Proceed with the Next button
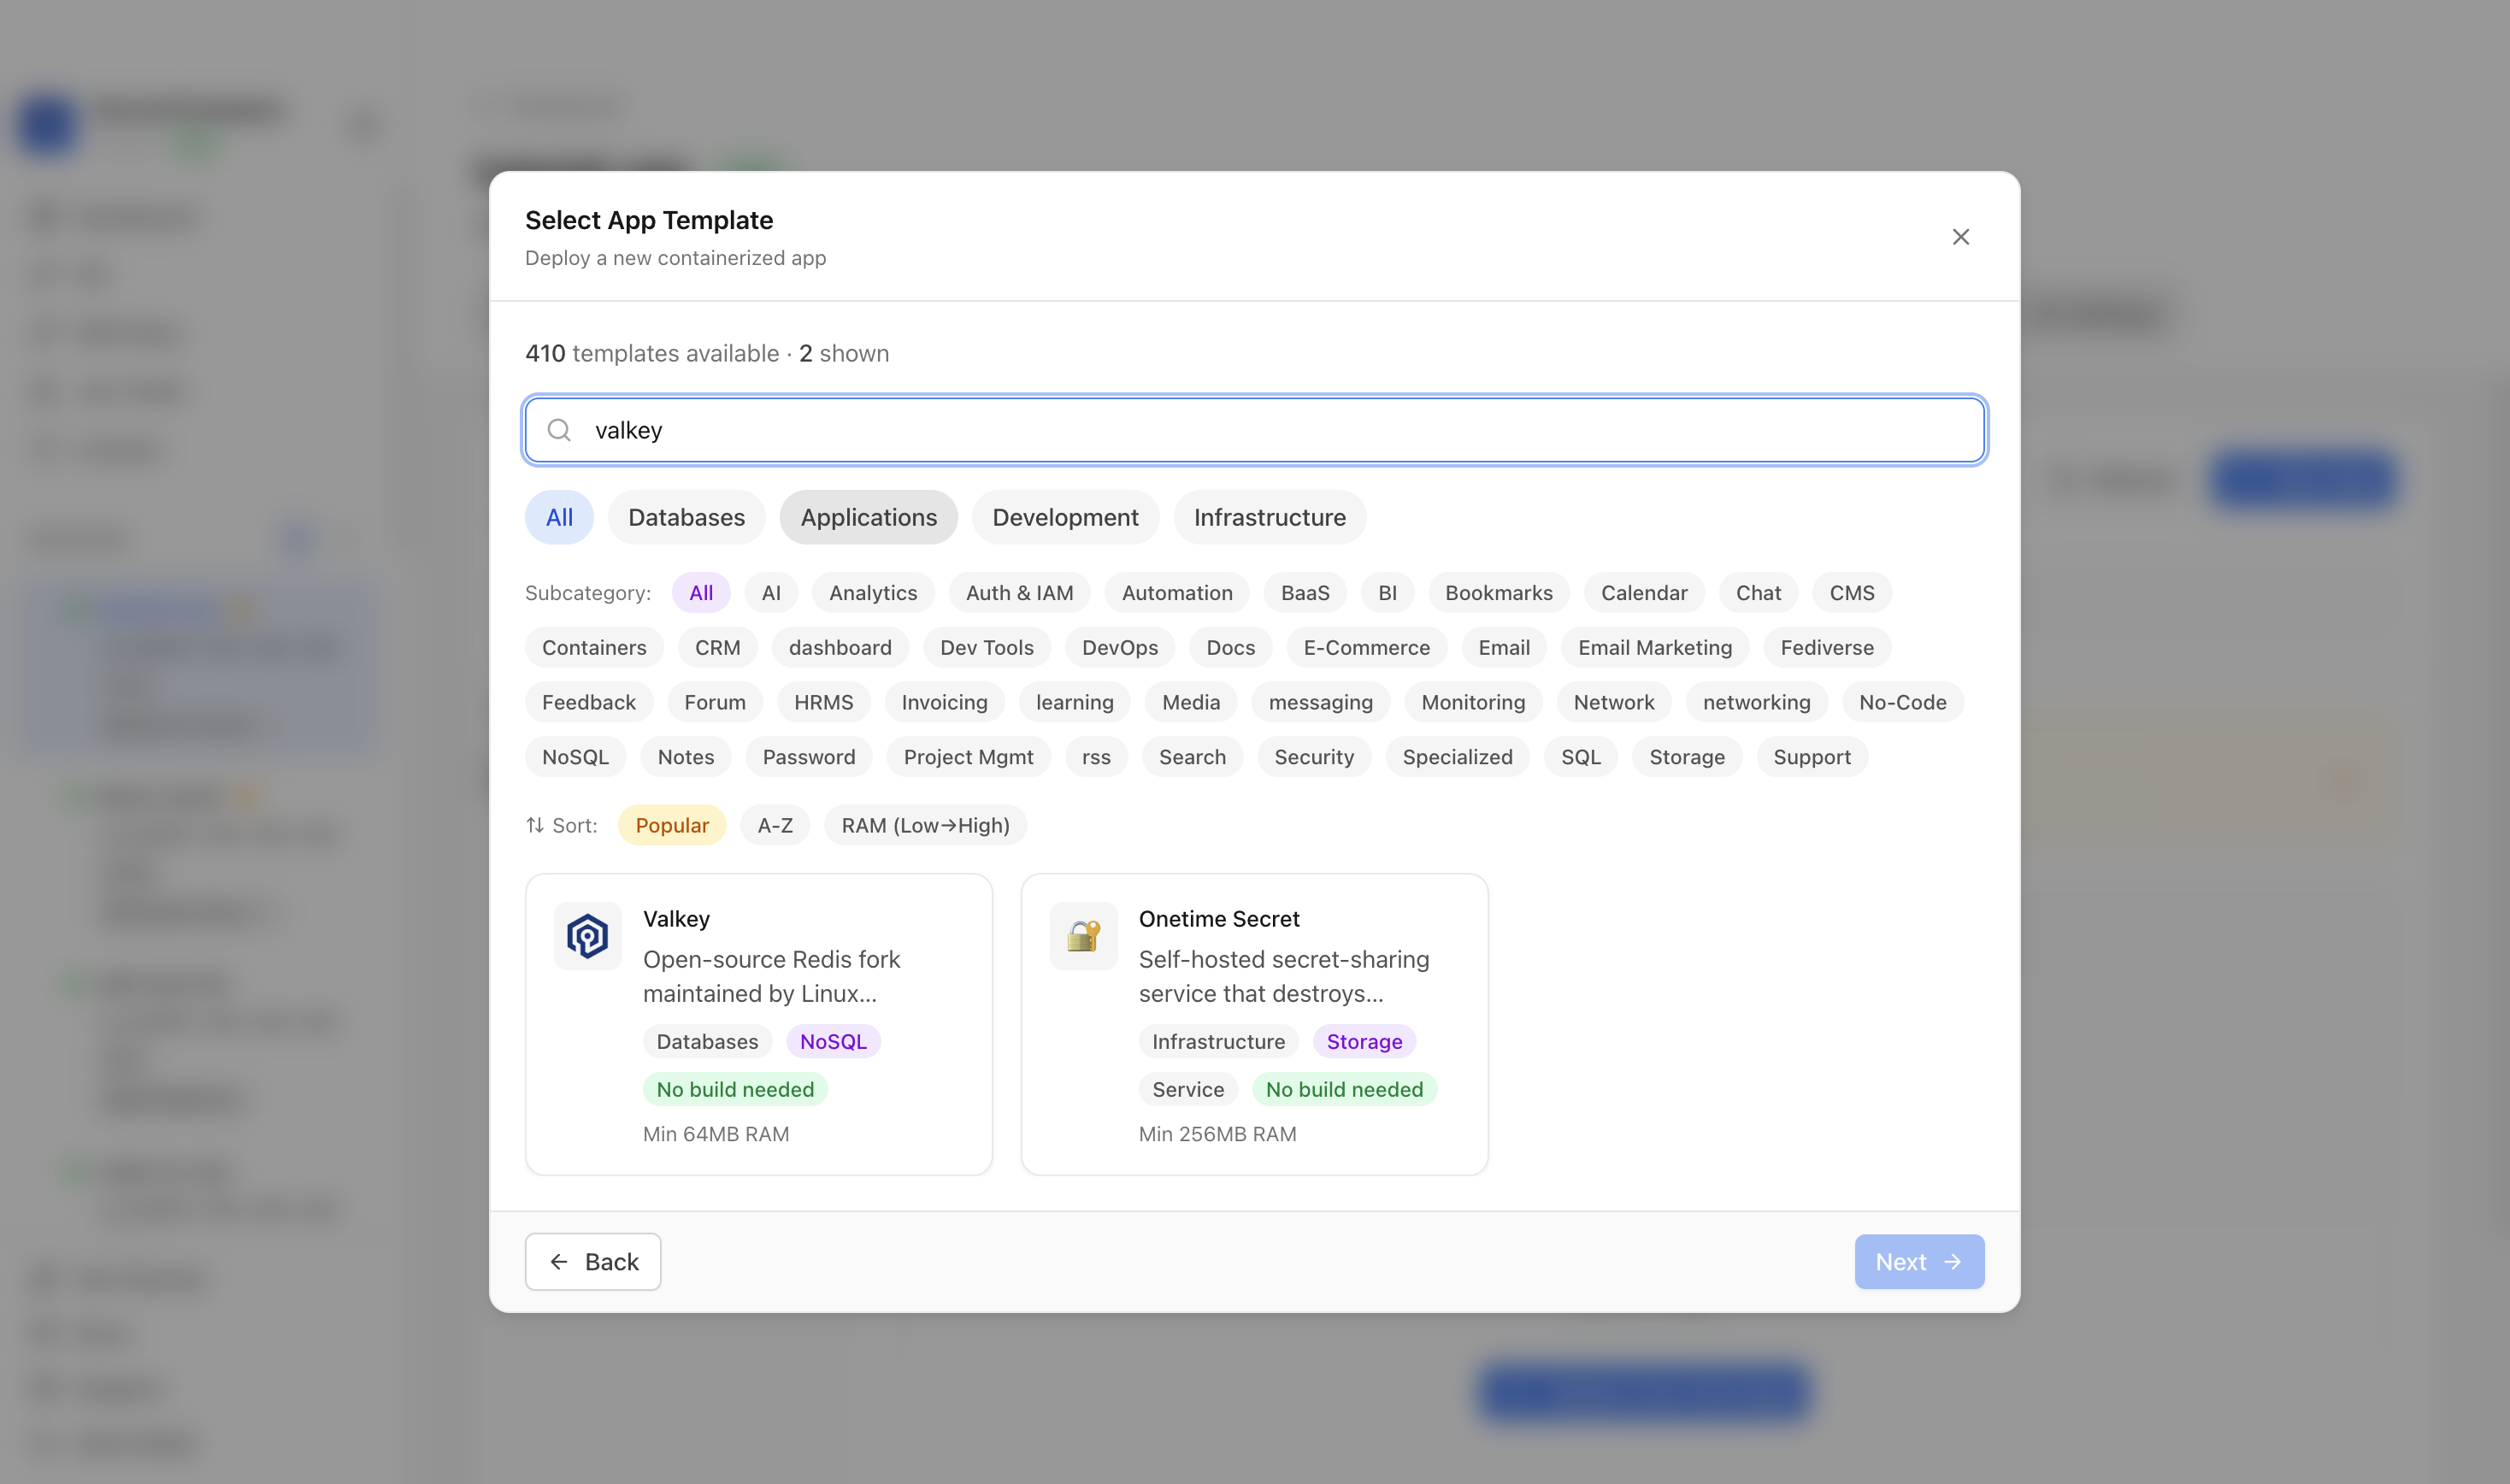Image resolution: width=2510 pixels, height=1484 pixels. [x=1919, y=1262]
